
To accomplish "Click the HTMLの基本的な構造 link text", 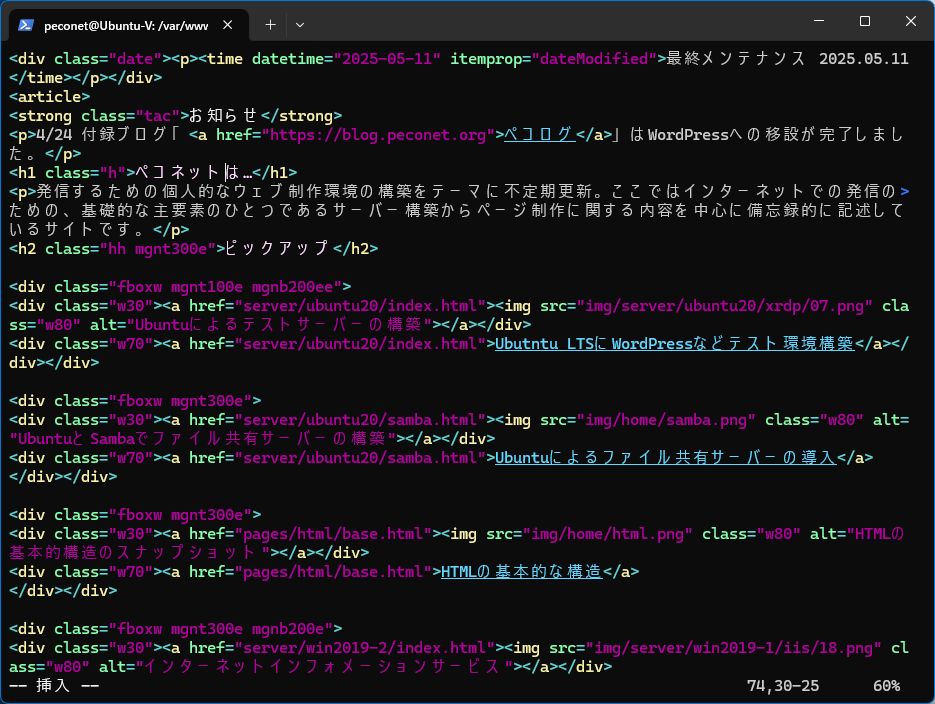I will click(522, 572).
